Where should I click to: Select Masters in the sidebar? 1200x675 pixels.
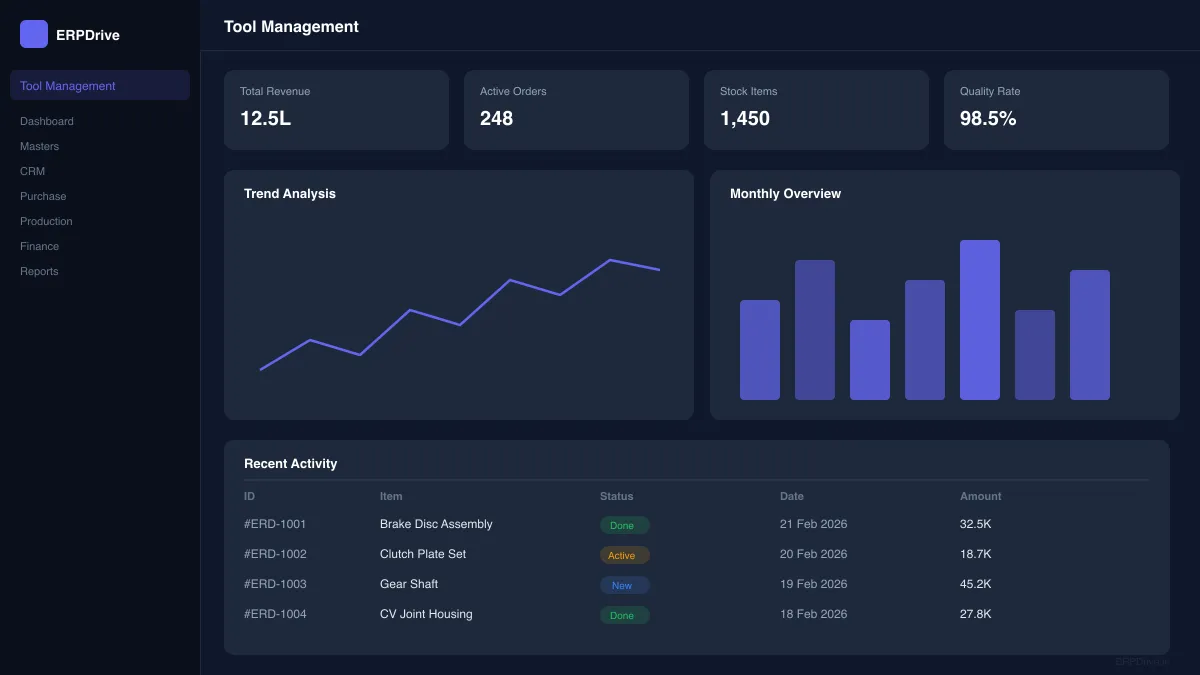tap(40, 146)
